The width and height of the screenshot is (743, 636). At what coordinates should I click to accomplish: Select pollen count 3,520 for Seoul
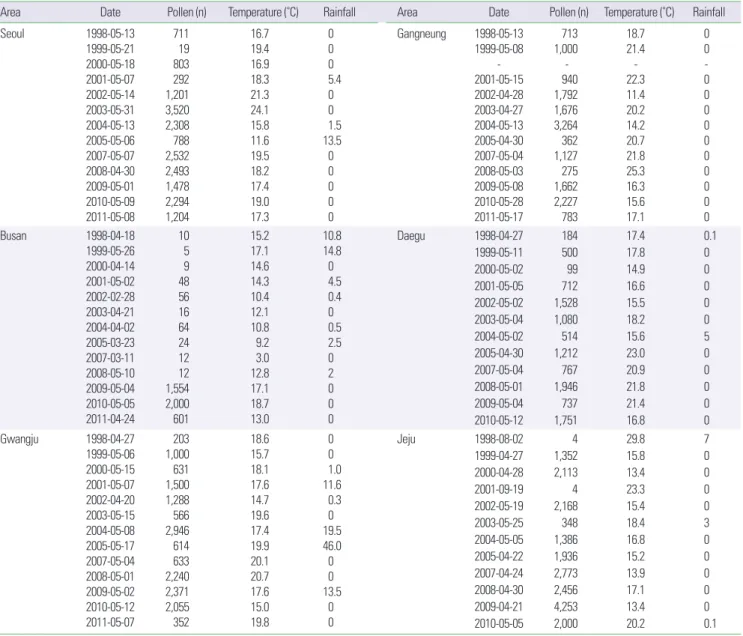click(177, 110)
